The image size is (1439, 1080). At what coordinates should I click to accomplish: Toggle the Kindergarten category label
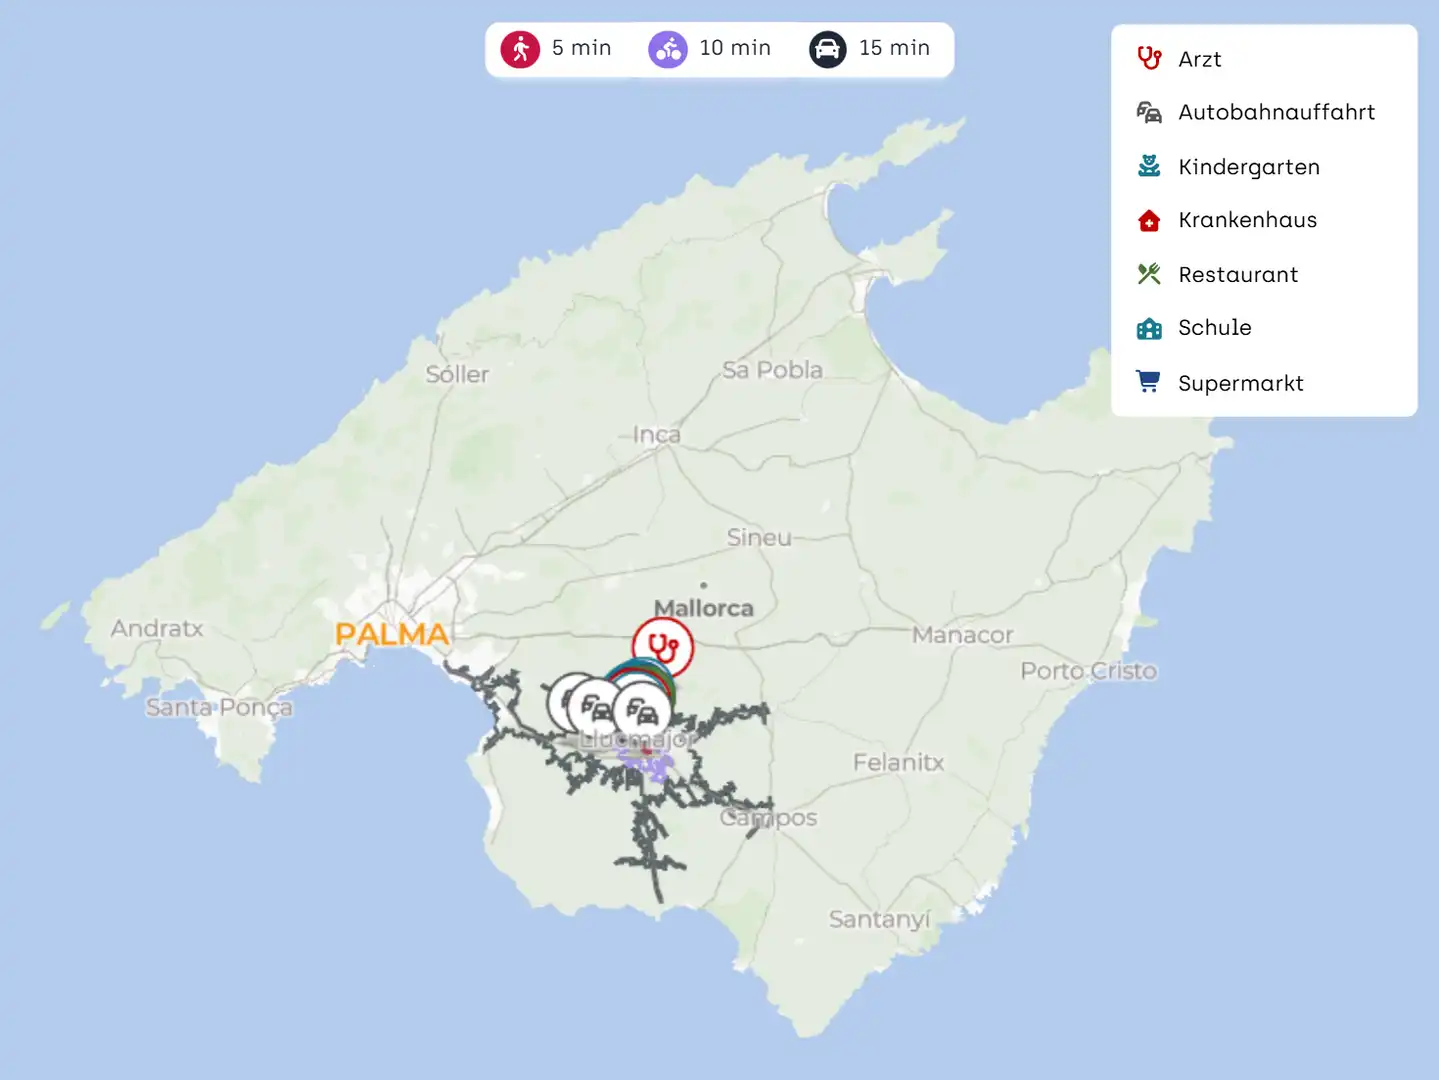pos(1249,167)
